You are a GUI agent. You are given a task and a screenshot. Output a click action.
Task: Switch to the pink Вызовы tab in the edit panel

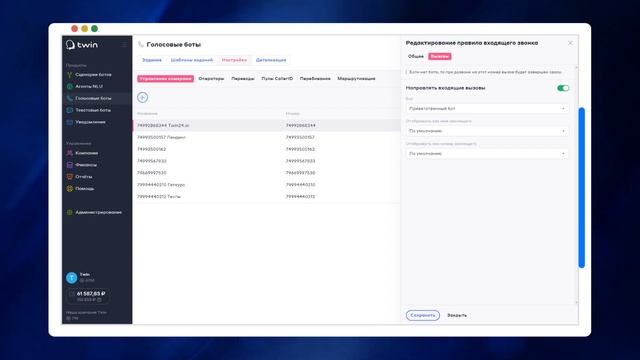[440, 56]
